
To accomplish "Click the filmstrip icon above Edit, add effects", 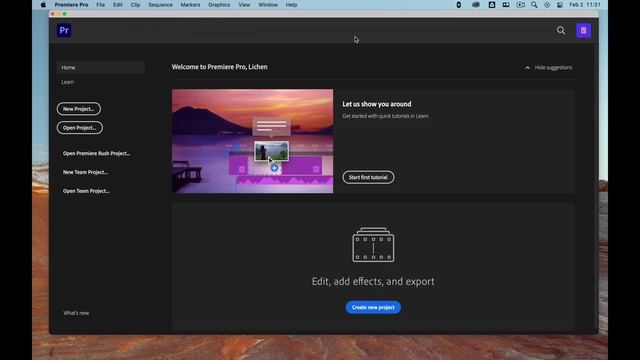I will tap(373, 244).
